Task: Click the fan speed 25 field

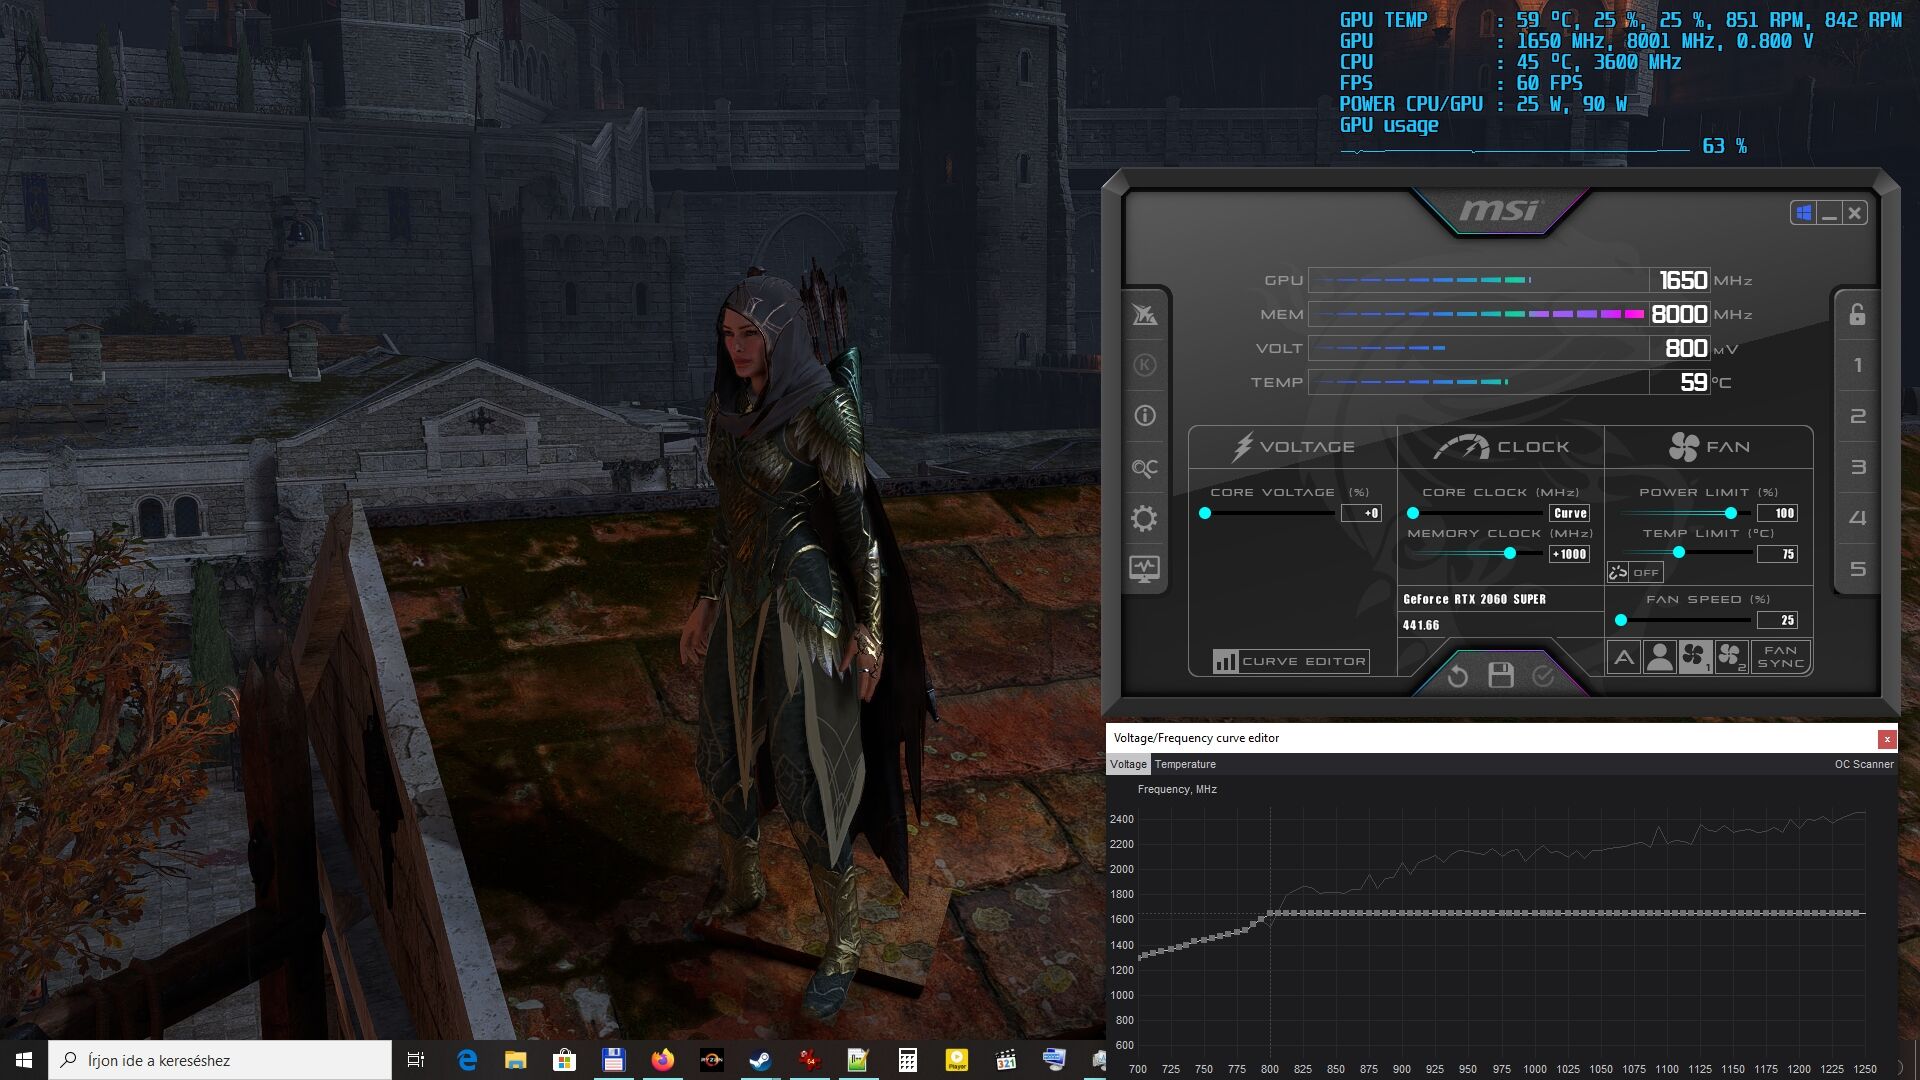Action: click(1777, 620)
